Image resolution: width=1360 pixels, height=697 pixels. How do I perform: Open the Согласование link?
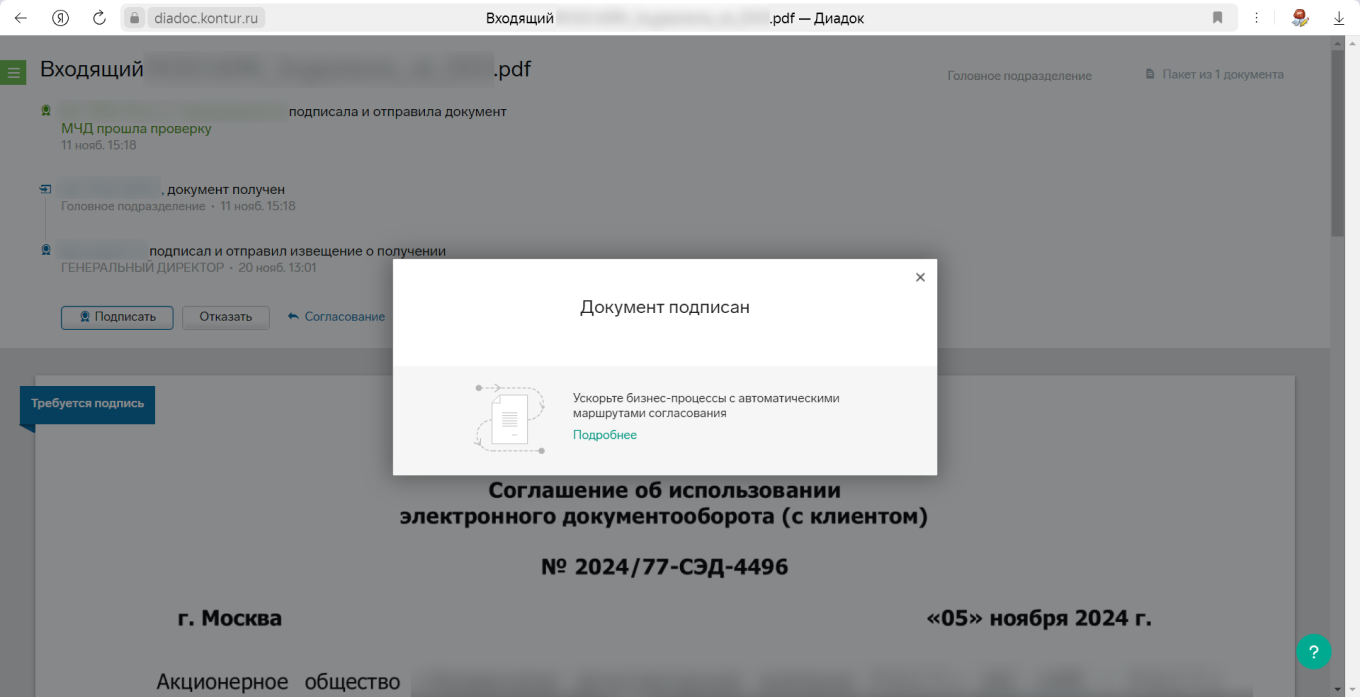pos(343,316)
